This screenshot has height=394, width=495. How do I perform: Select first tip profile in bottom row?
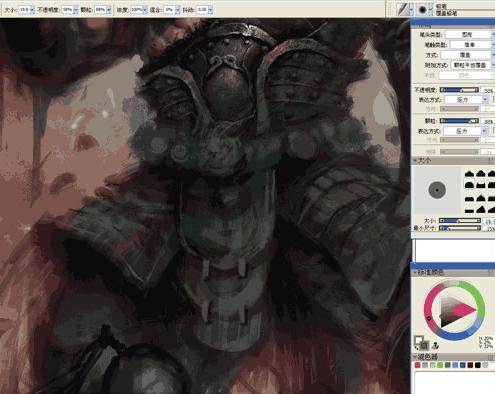[x=469, y=210]
